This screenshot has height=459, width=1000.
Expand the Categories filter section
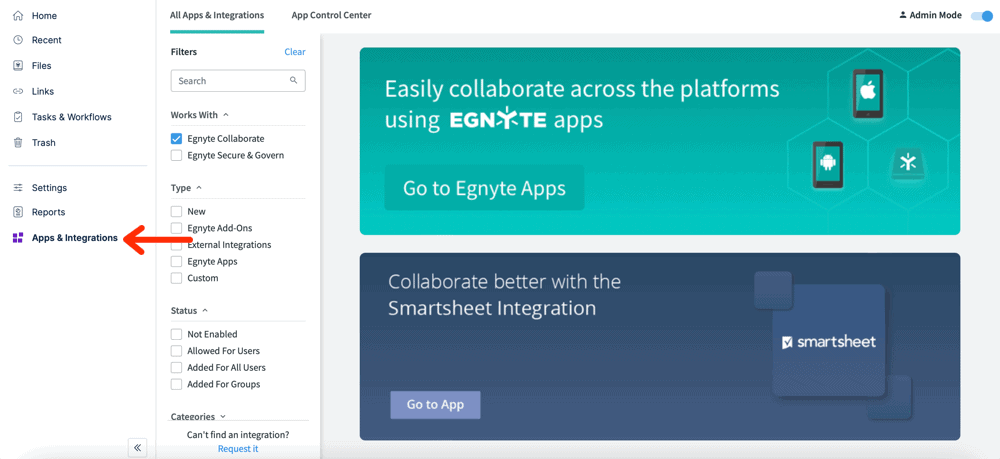coord(223,417)
